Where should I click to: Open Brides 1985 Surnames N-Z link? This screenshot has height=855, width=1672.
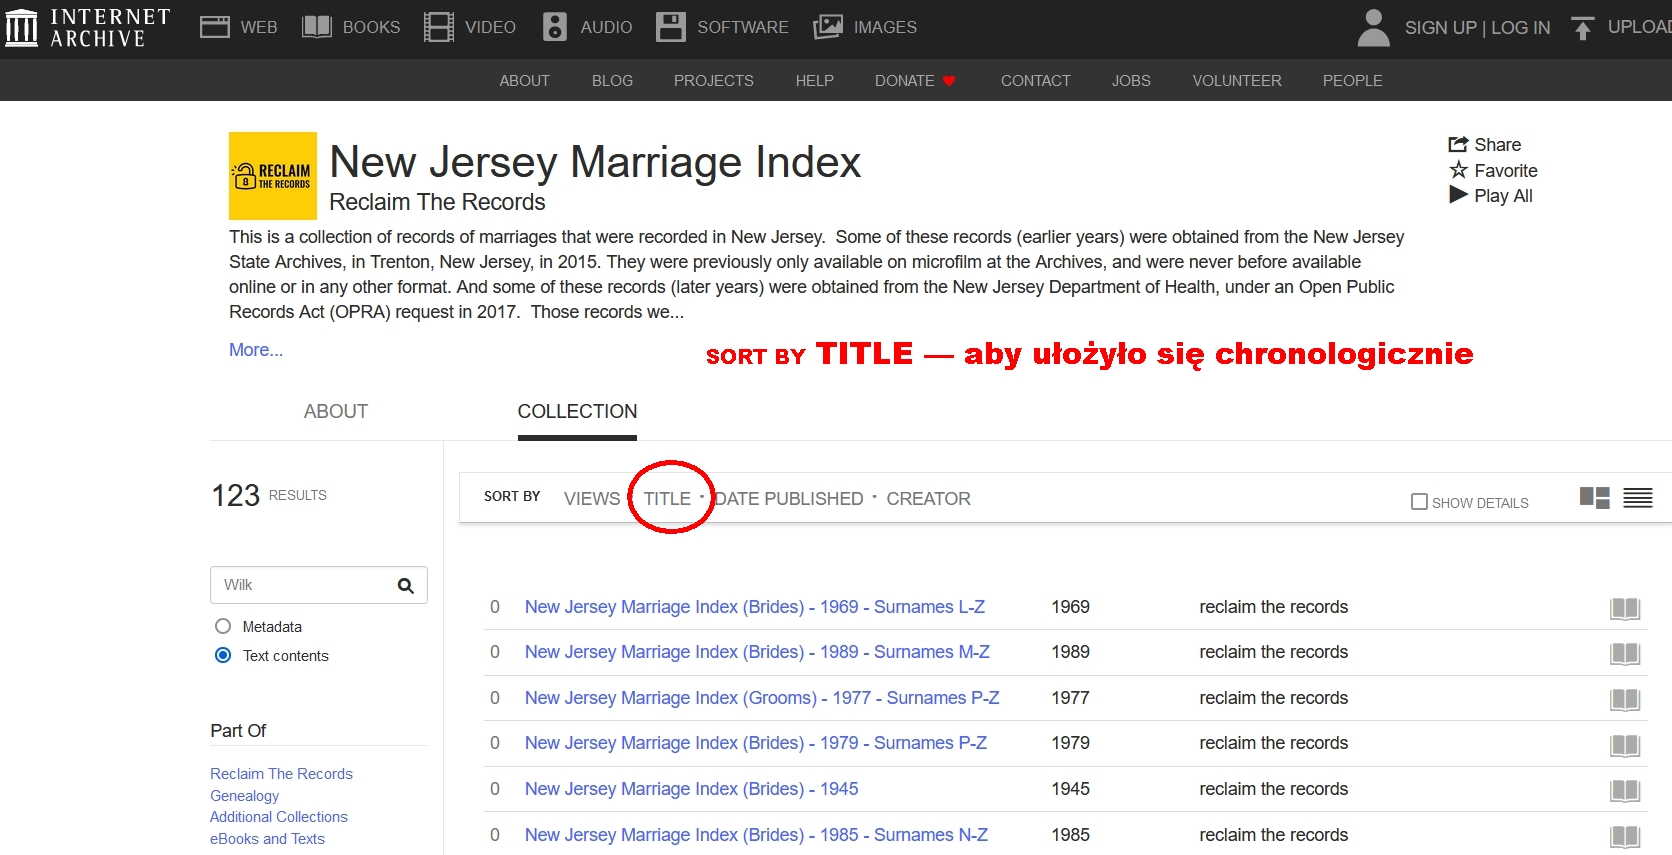[x=756, y=835]
